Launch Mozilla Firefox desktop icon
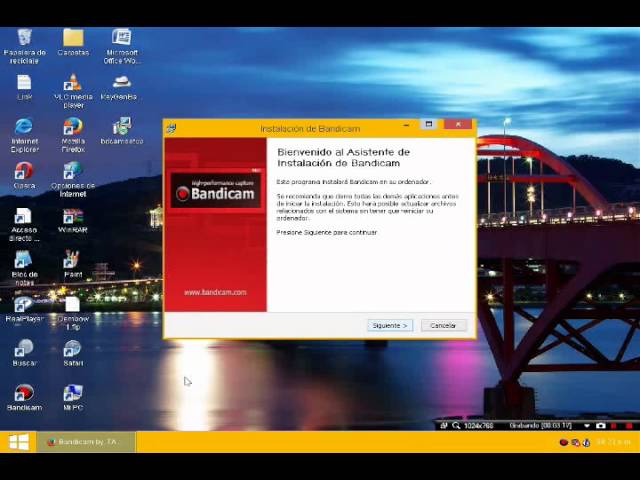 pyautogui.click(x=73, y=136)
